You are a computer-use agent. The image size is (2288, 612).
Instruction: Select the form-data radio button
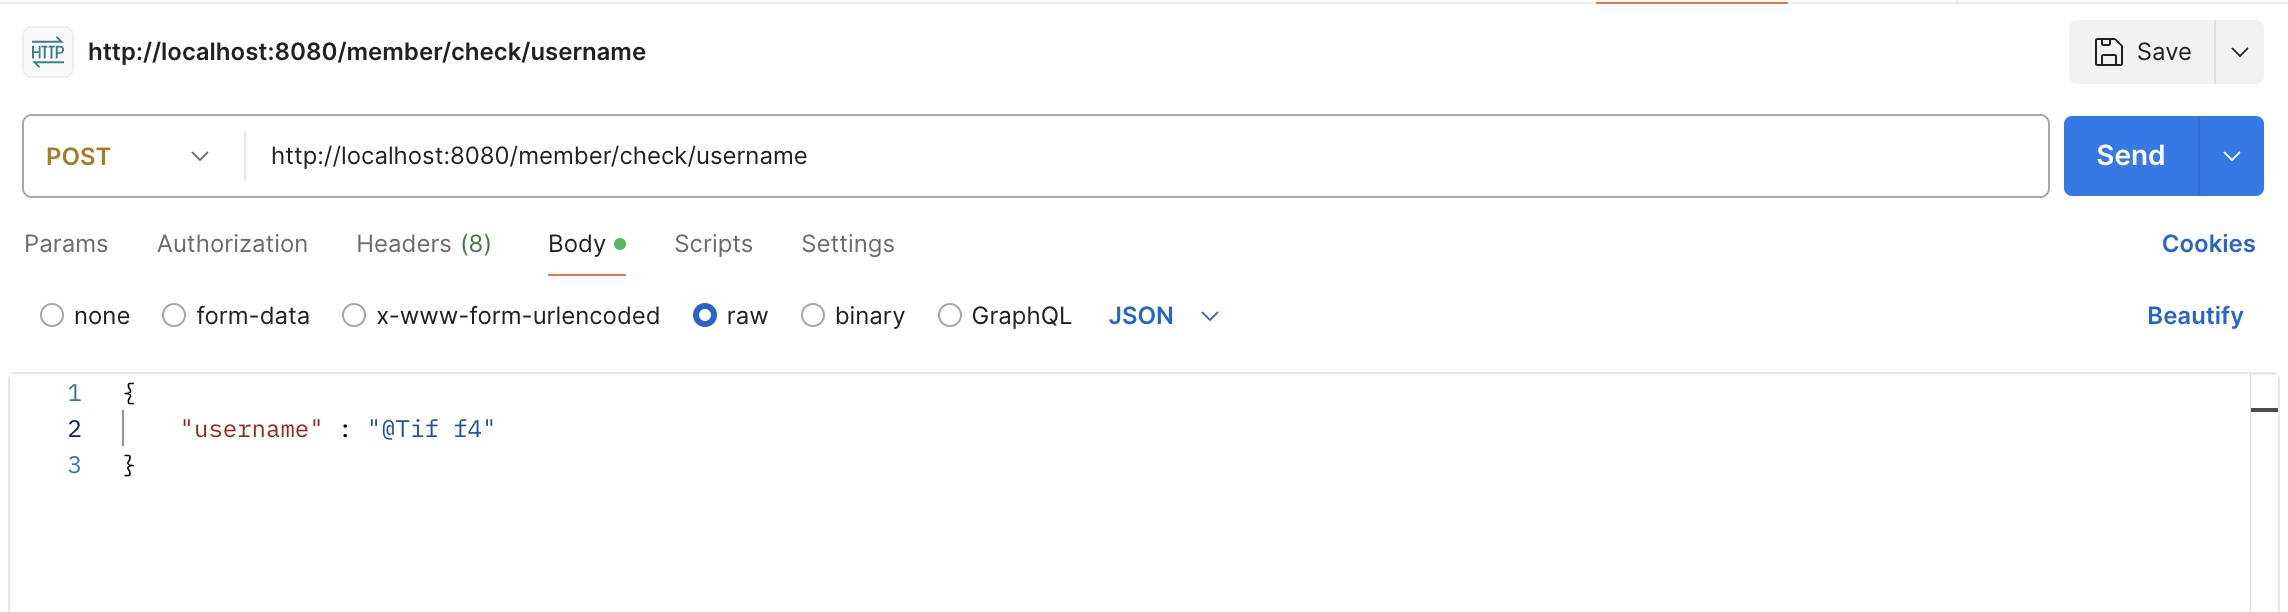(x=174, y=316)
